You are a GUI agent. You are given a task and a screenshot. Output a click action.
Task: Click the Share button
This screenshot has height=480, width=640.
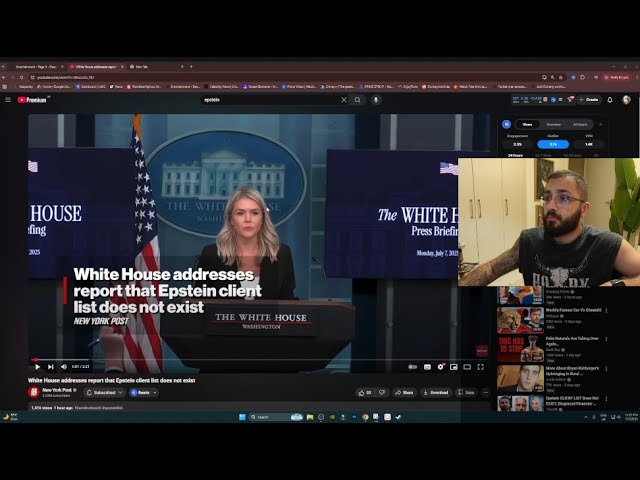[x=404, y=393]
